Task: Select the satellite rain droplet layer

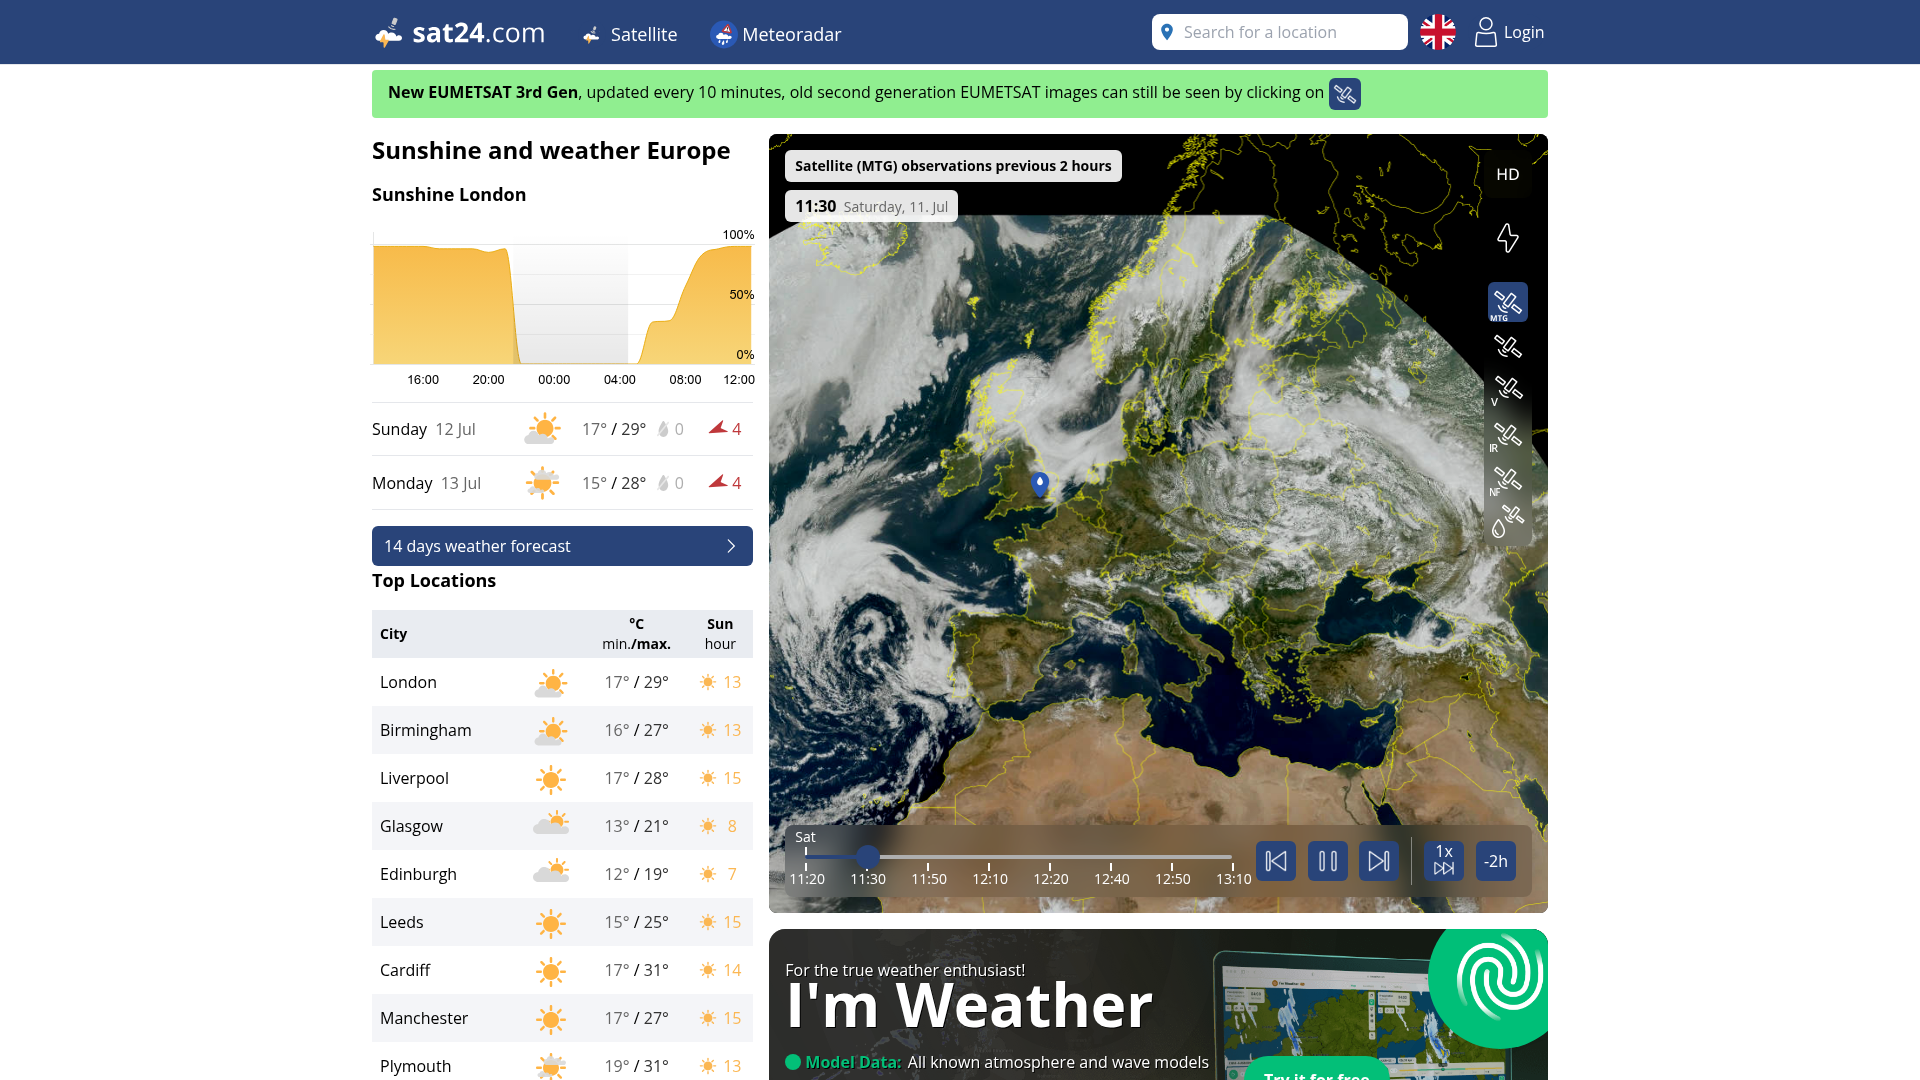Action: [x=1507, y=521]
